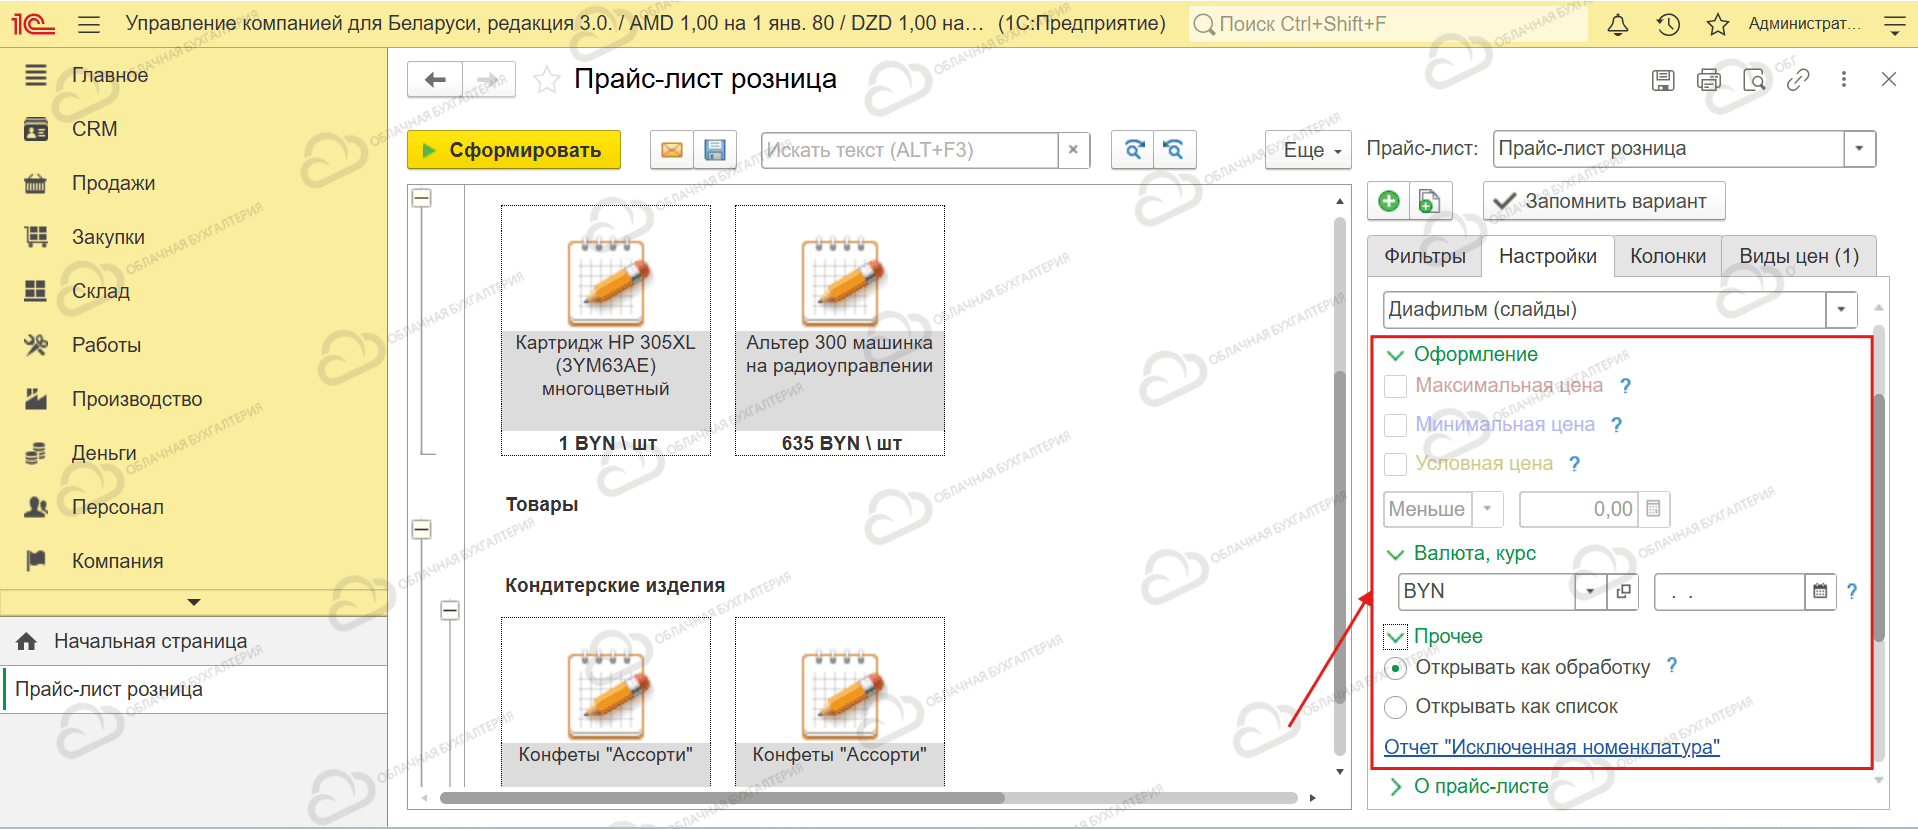This screenshot has width=1918, height=829.
Task: Click find previous search icon
Action: pyautogui.click(x=1175, y=150)
